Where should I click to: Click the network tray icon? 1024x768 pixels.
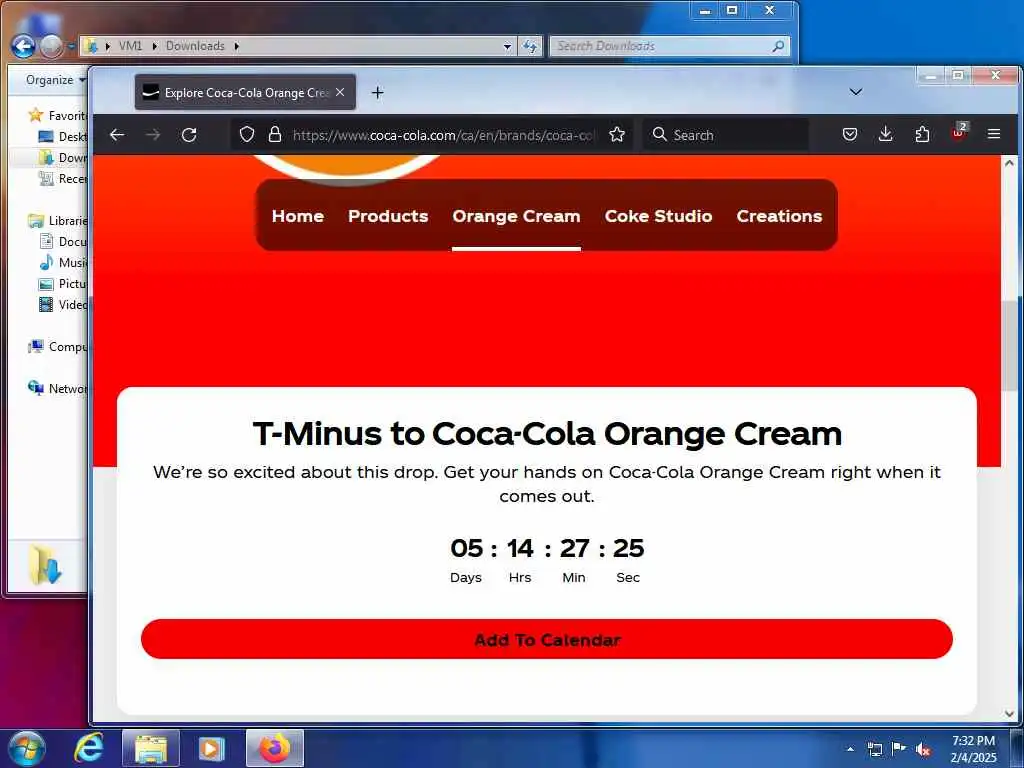pyautogui.click(x=875, y=749)
